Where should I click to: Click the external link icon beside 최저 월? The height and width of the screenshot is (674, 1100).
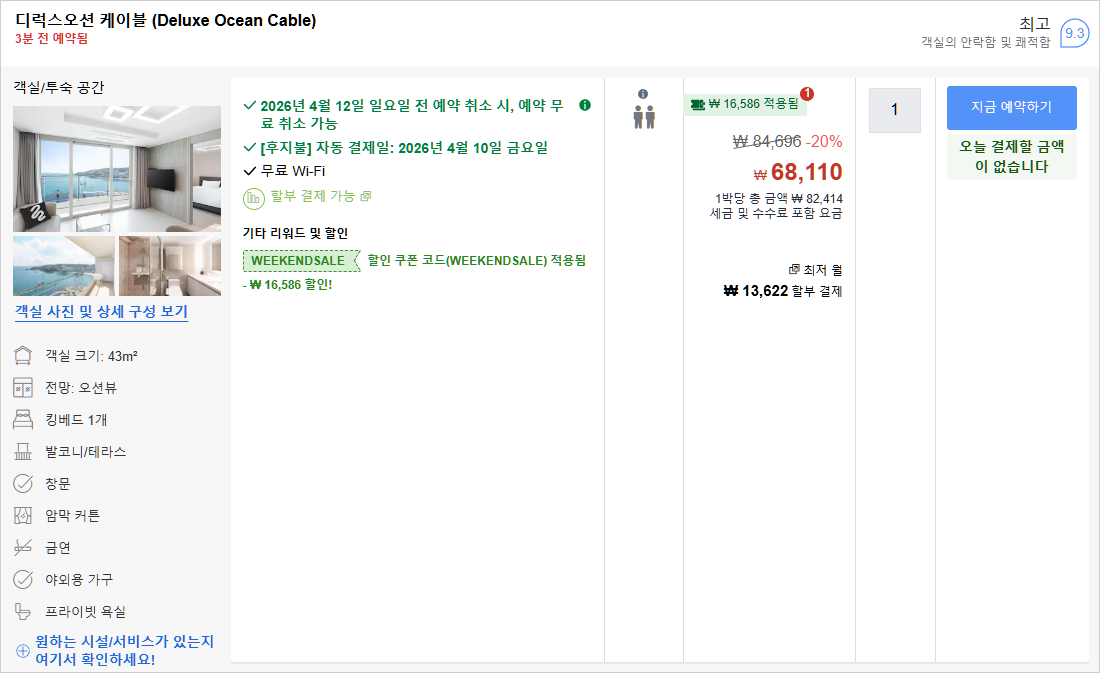point(794,269)
